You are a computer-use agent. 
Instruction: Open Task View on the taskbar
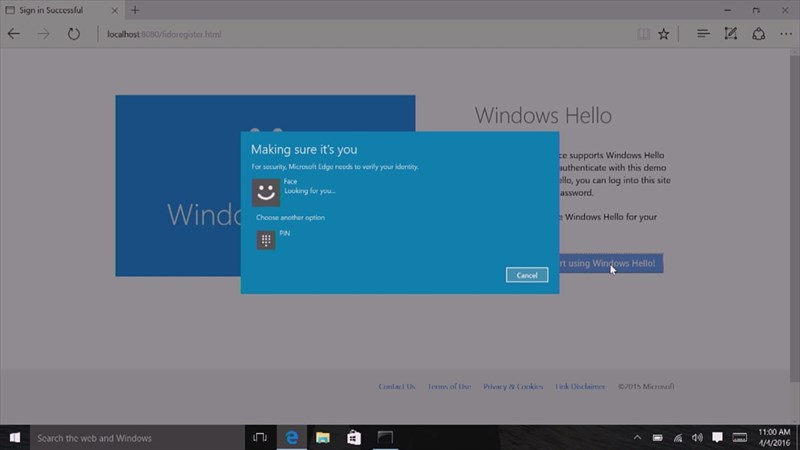(x=260, y=437)
